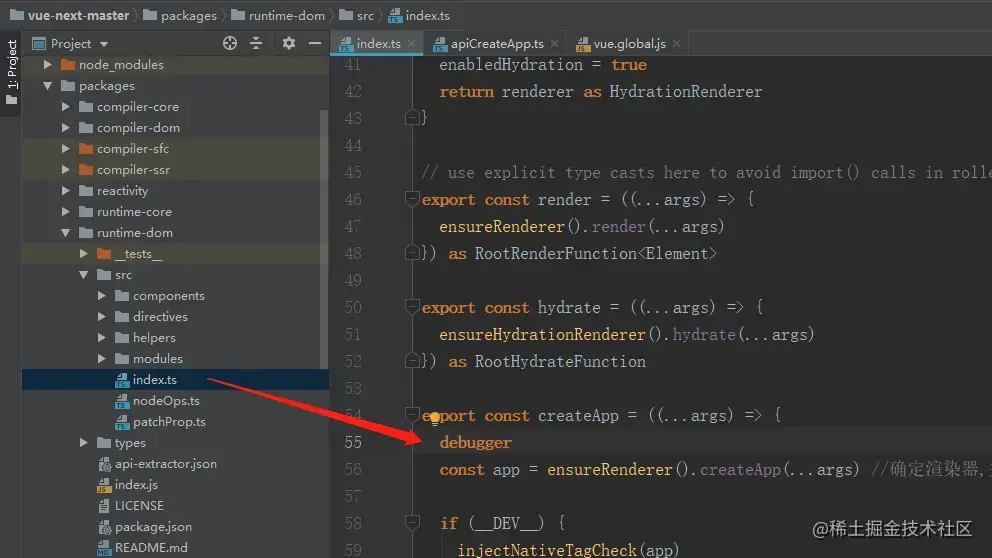The image size is (992, 558).
Task: Expand the compiler-sfc folder
Action: click(66, 149)
